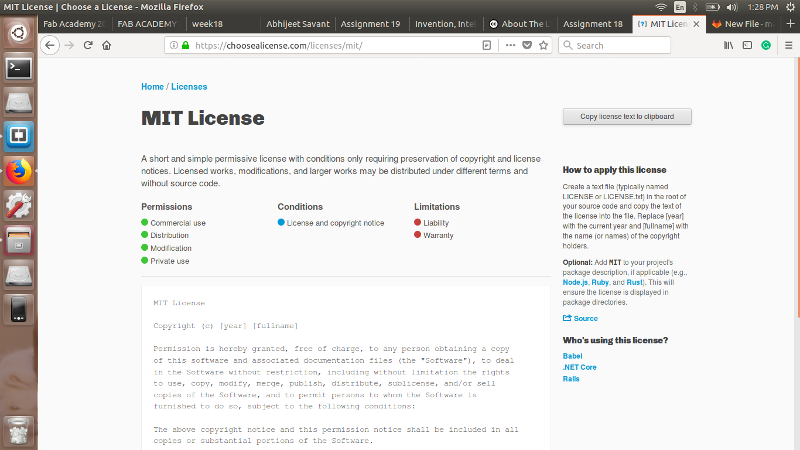Open the Firefox hamburger menu
800x450 pixels.
[786, 45]
